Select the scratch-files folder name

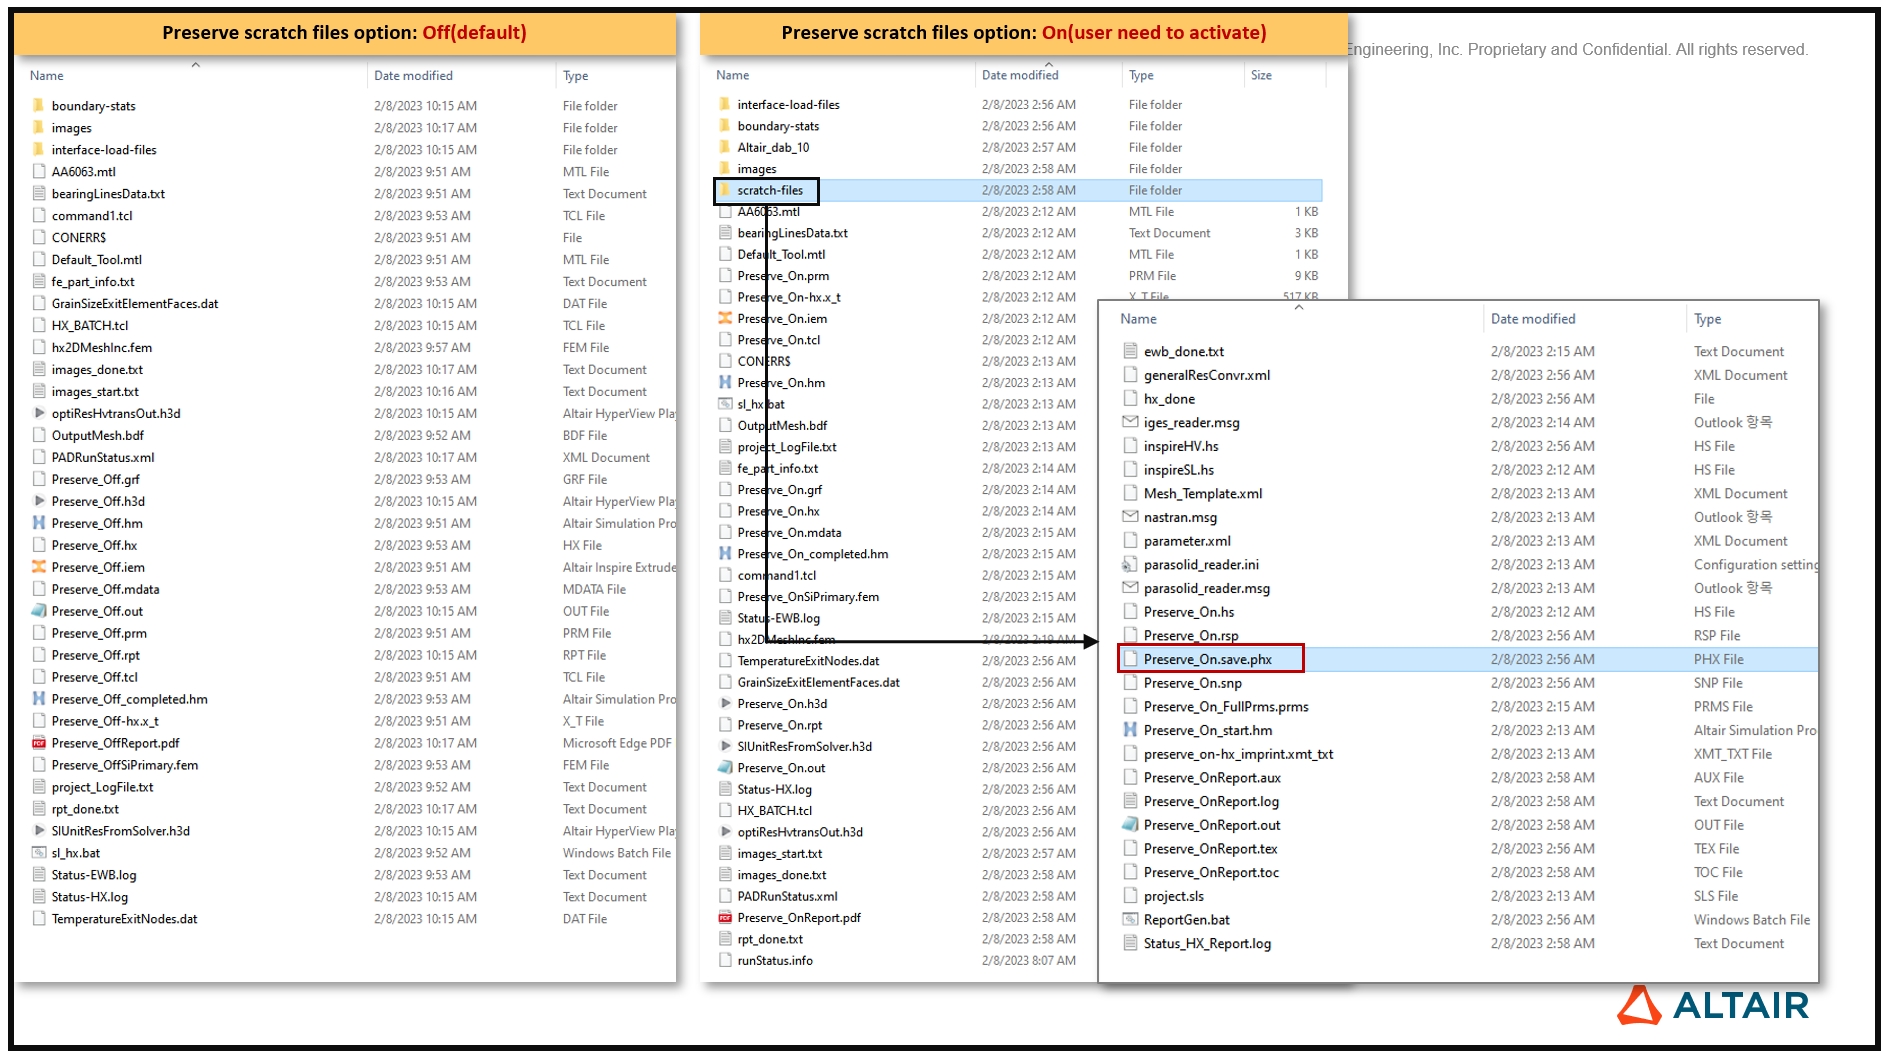[770, 190]
